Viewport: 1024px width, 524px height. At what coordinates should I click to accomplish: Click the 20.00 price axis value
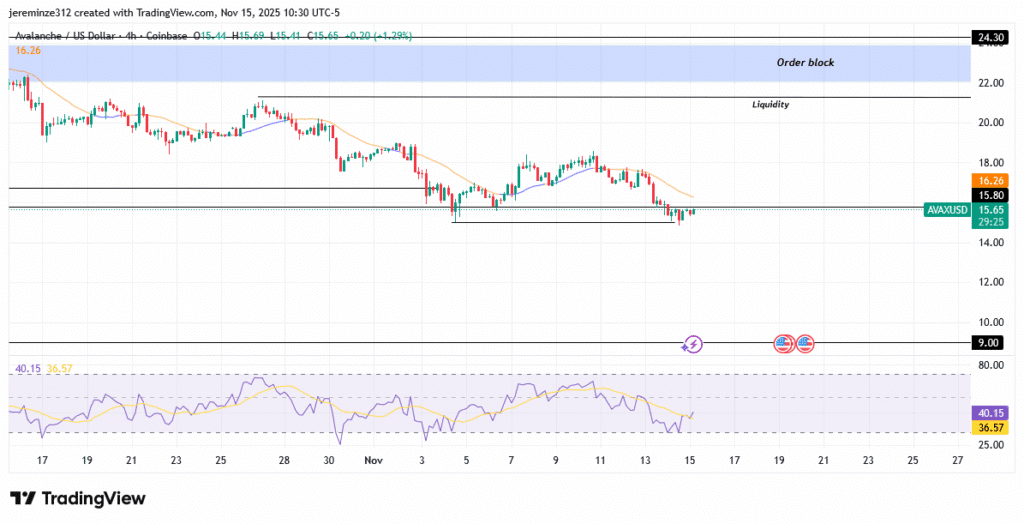991,122
